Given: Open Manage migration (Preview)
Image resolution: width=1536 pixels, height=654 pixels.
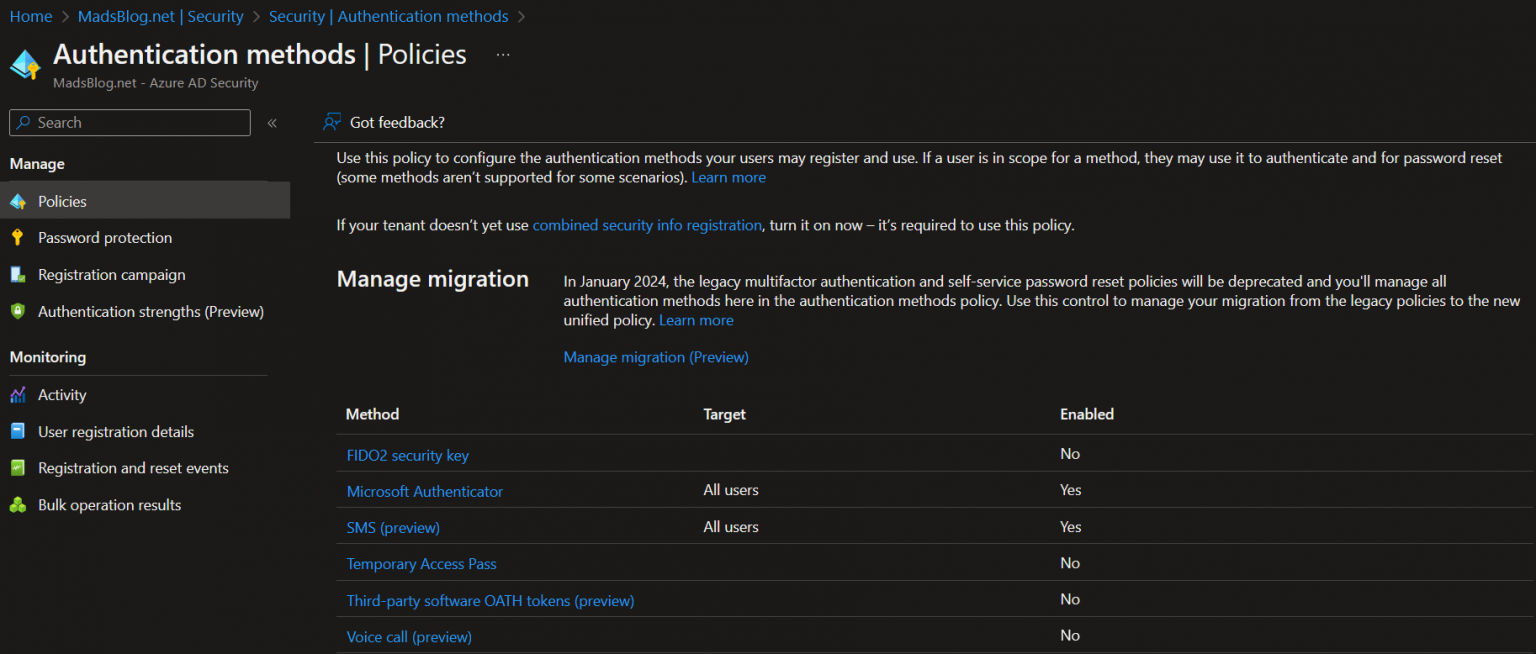Looking at the screenshot, I should point(655,357).
